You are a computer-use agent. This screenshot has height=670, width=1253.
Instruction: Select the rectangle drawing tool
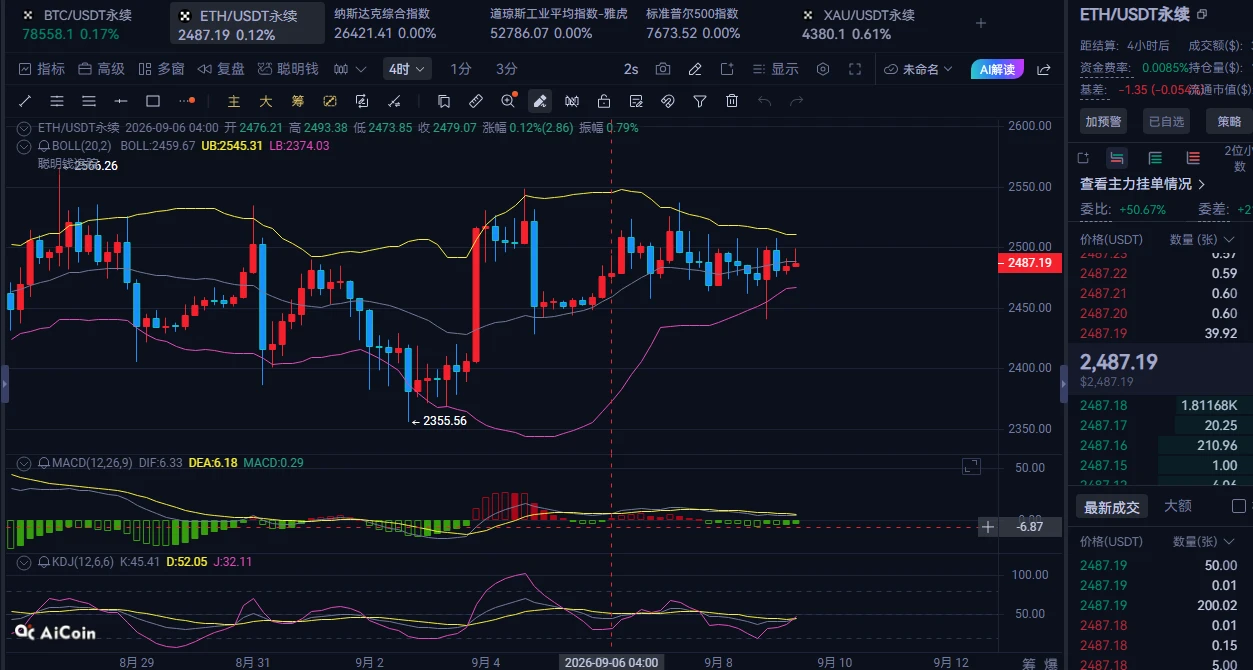[153, 101]
